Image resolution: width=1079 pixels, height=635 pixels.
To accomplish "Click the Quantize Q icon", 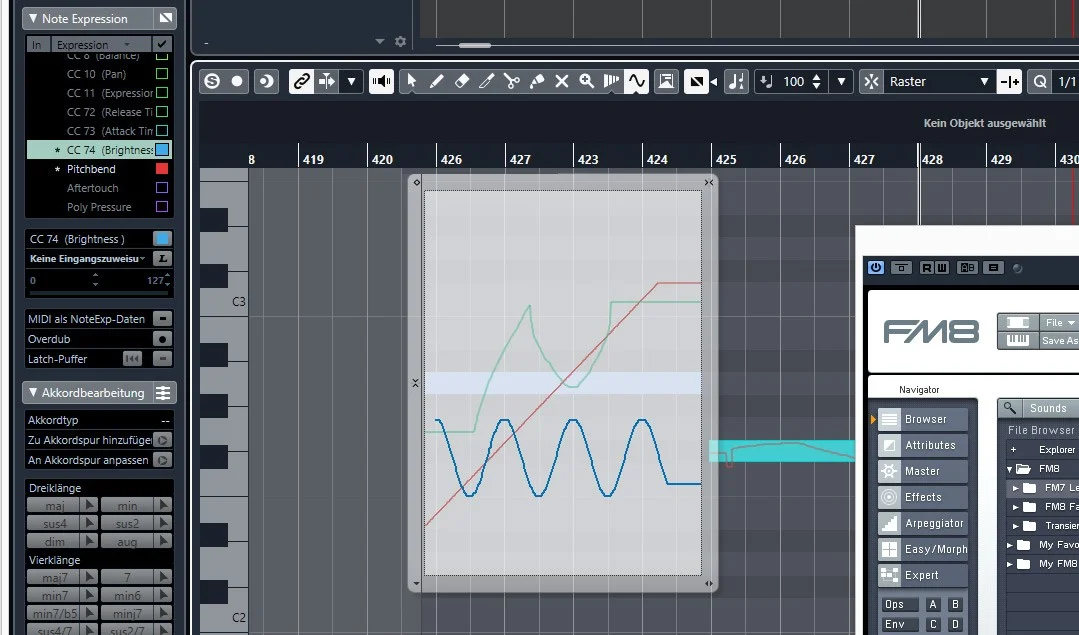I will [1040, 81].
